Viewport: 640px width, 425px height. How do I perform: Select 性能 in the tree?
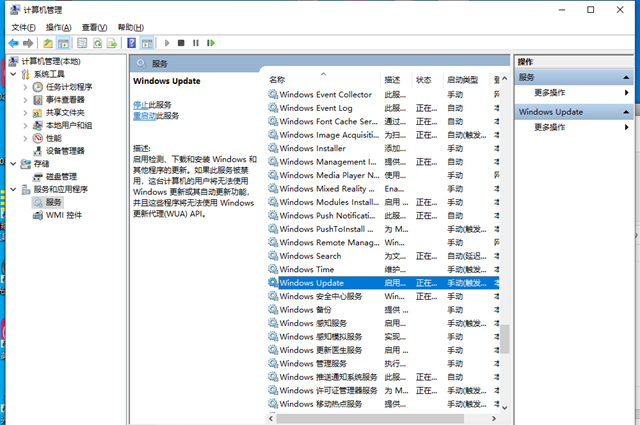[x=54, y=138]
